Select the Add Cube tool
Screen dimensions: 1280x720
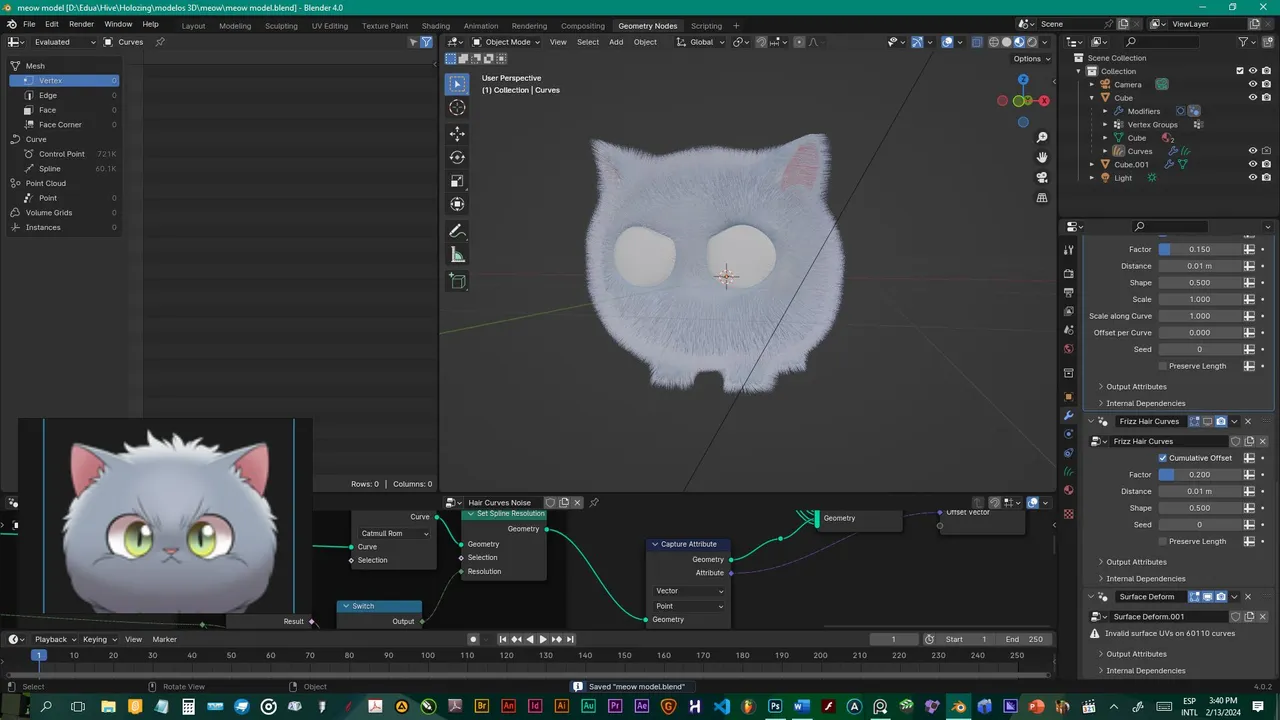457,281
